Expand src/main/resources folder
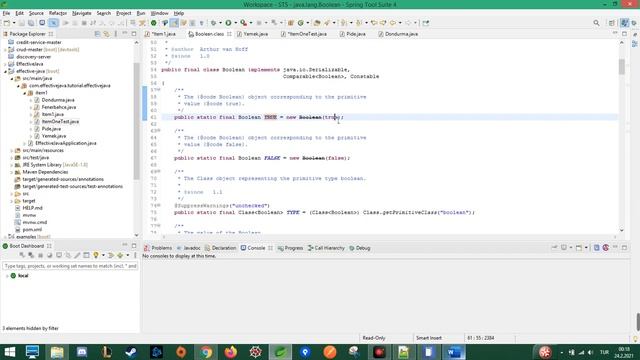 [12, 151]
